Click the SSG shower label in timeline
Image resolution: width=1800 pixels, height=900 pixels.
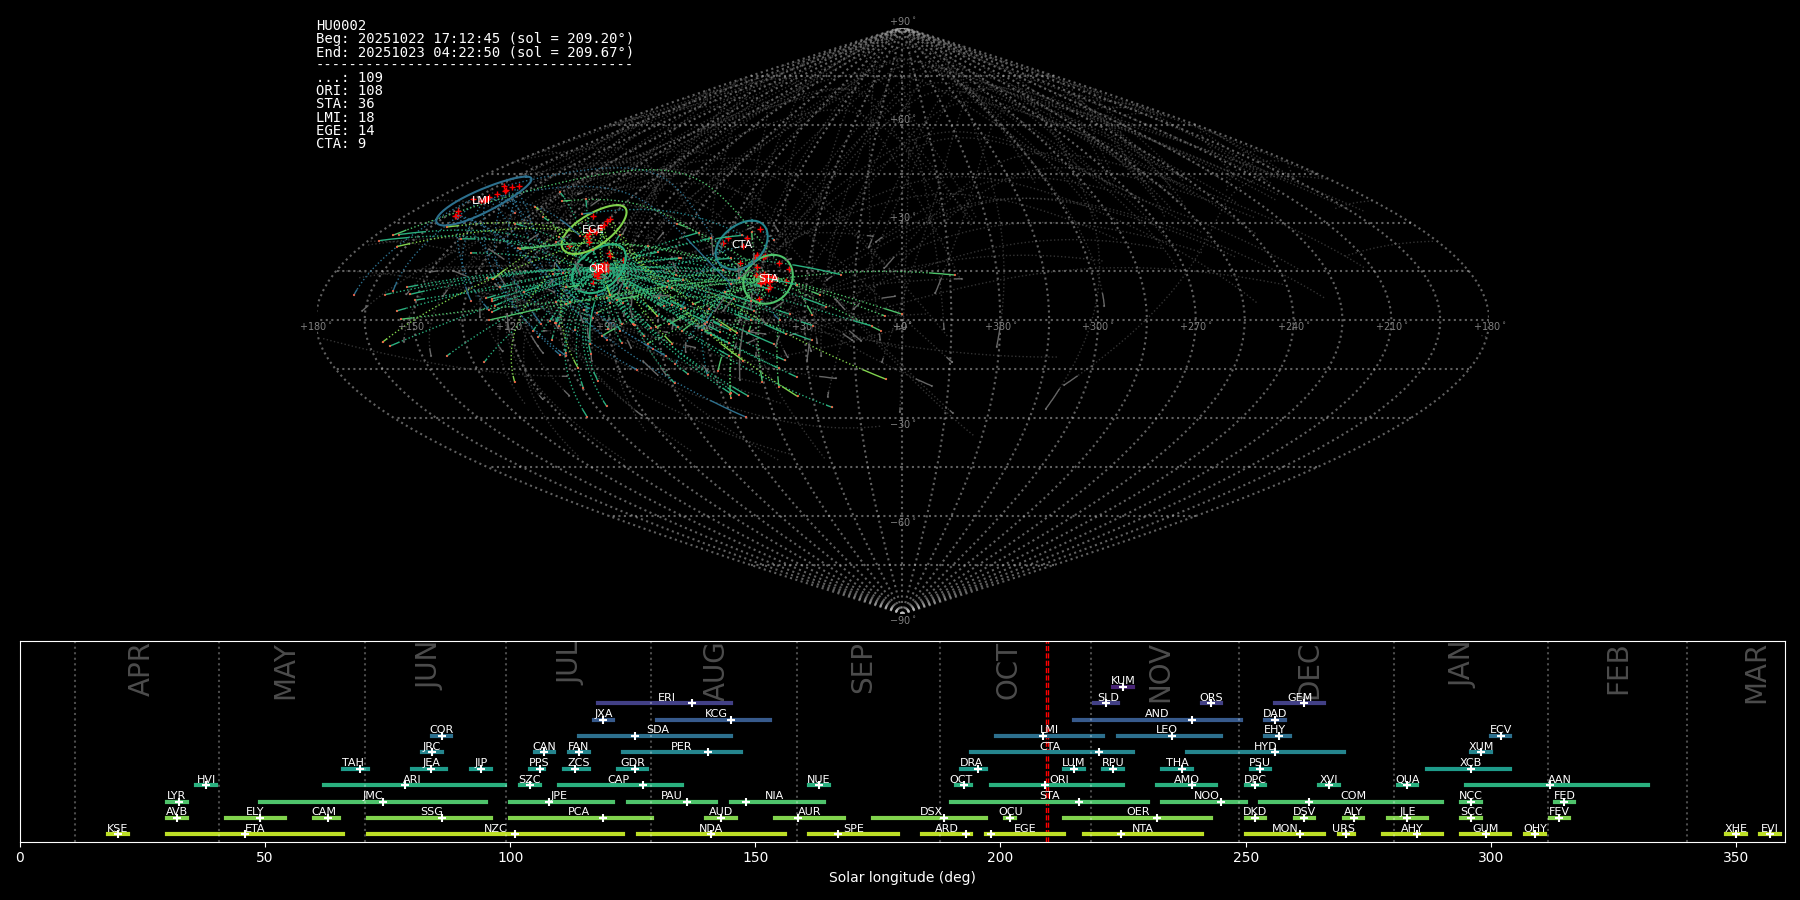(432, 812)
